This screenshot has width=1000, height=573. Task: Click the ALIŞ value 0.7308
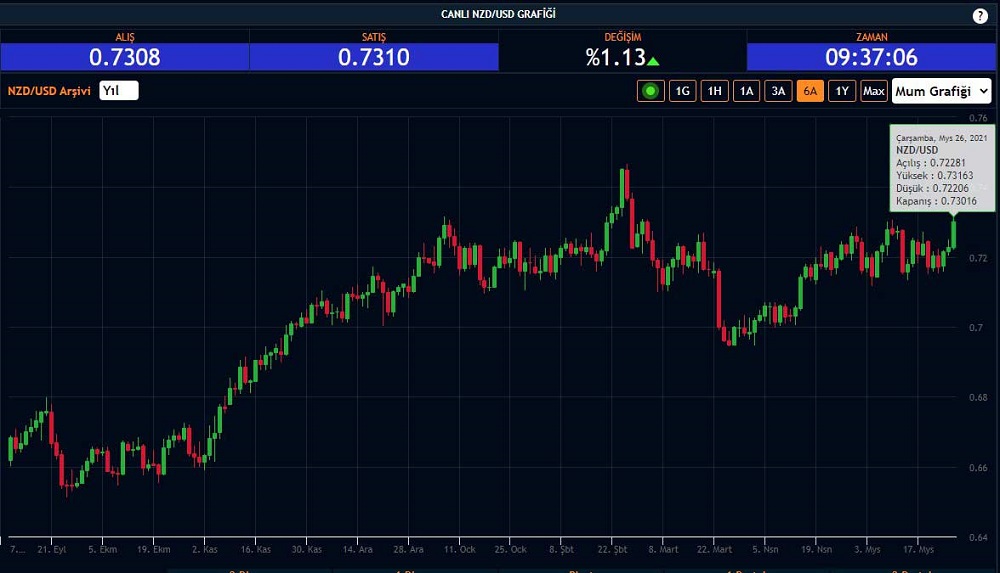(124, 57)
